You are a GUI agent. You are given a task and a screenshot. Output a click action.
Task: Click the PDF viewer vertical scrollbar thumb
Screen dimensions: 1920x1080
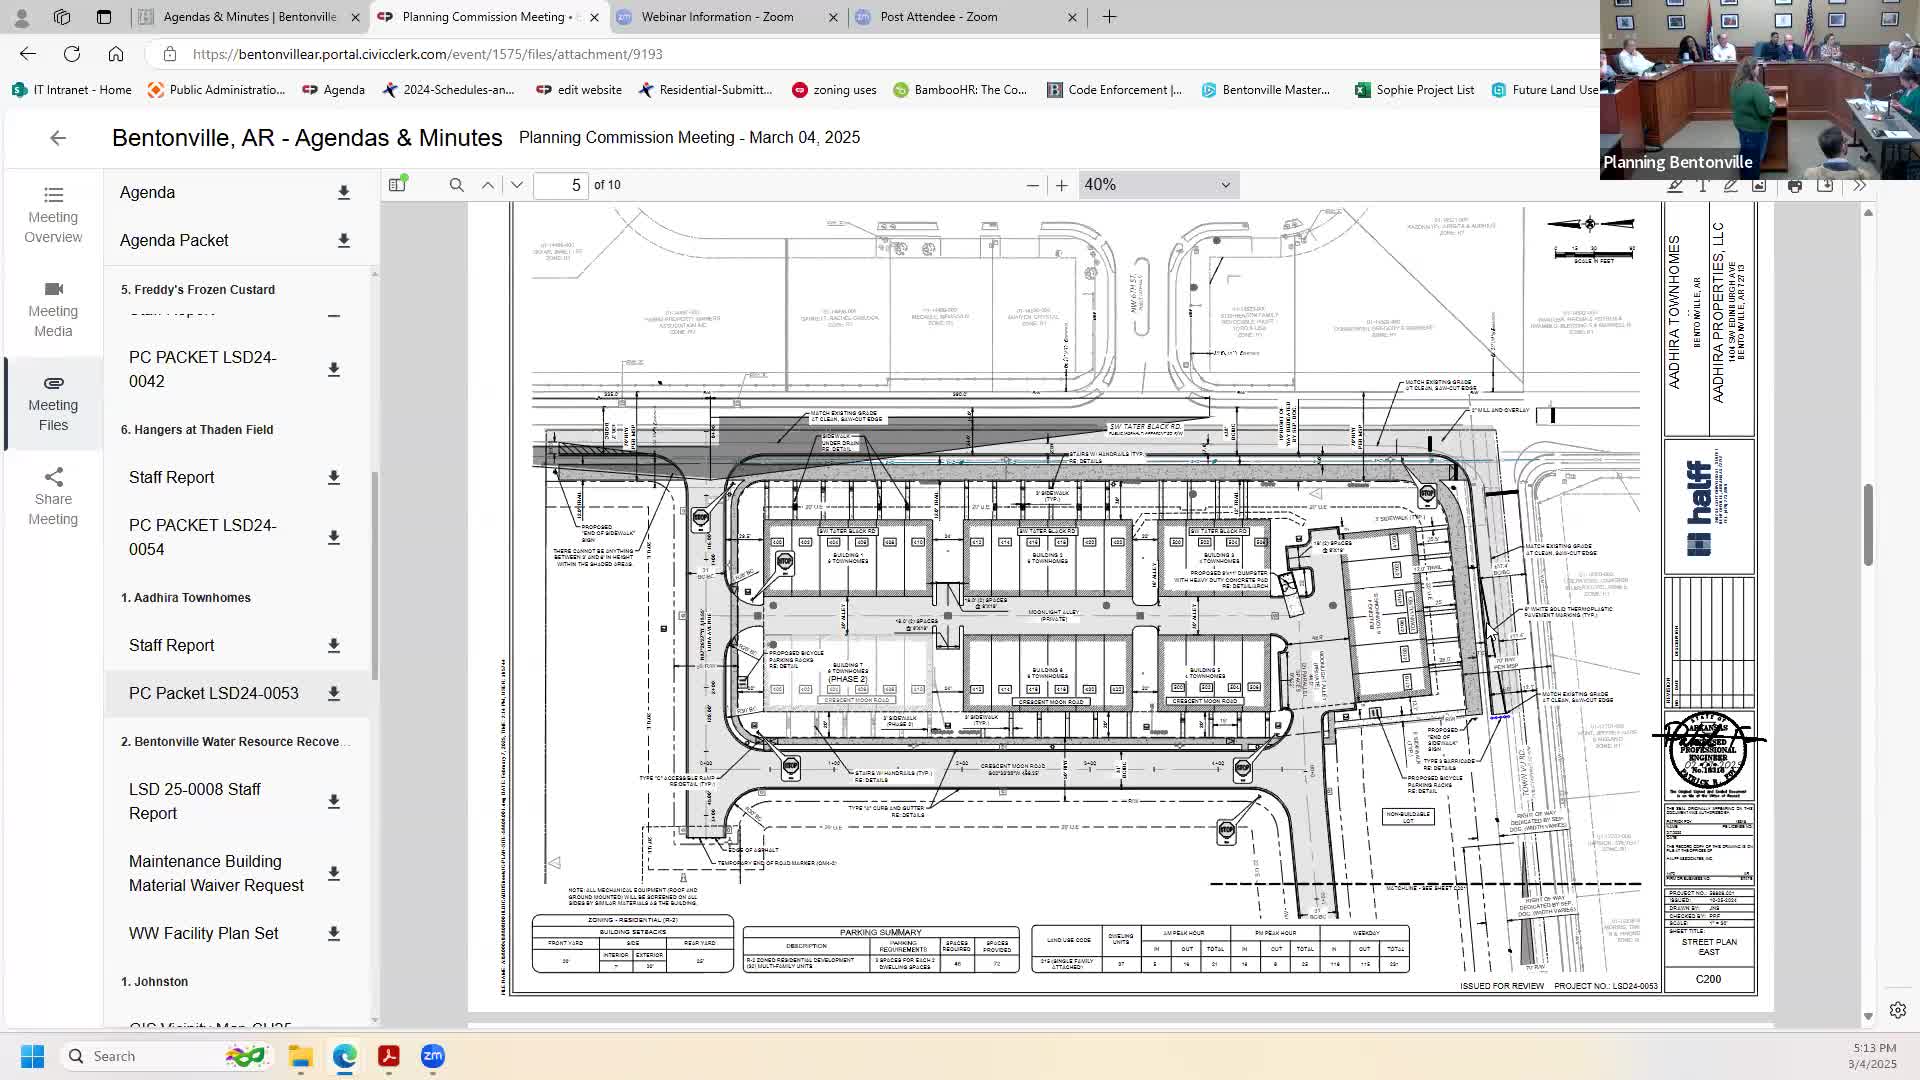[1867, 525]
